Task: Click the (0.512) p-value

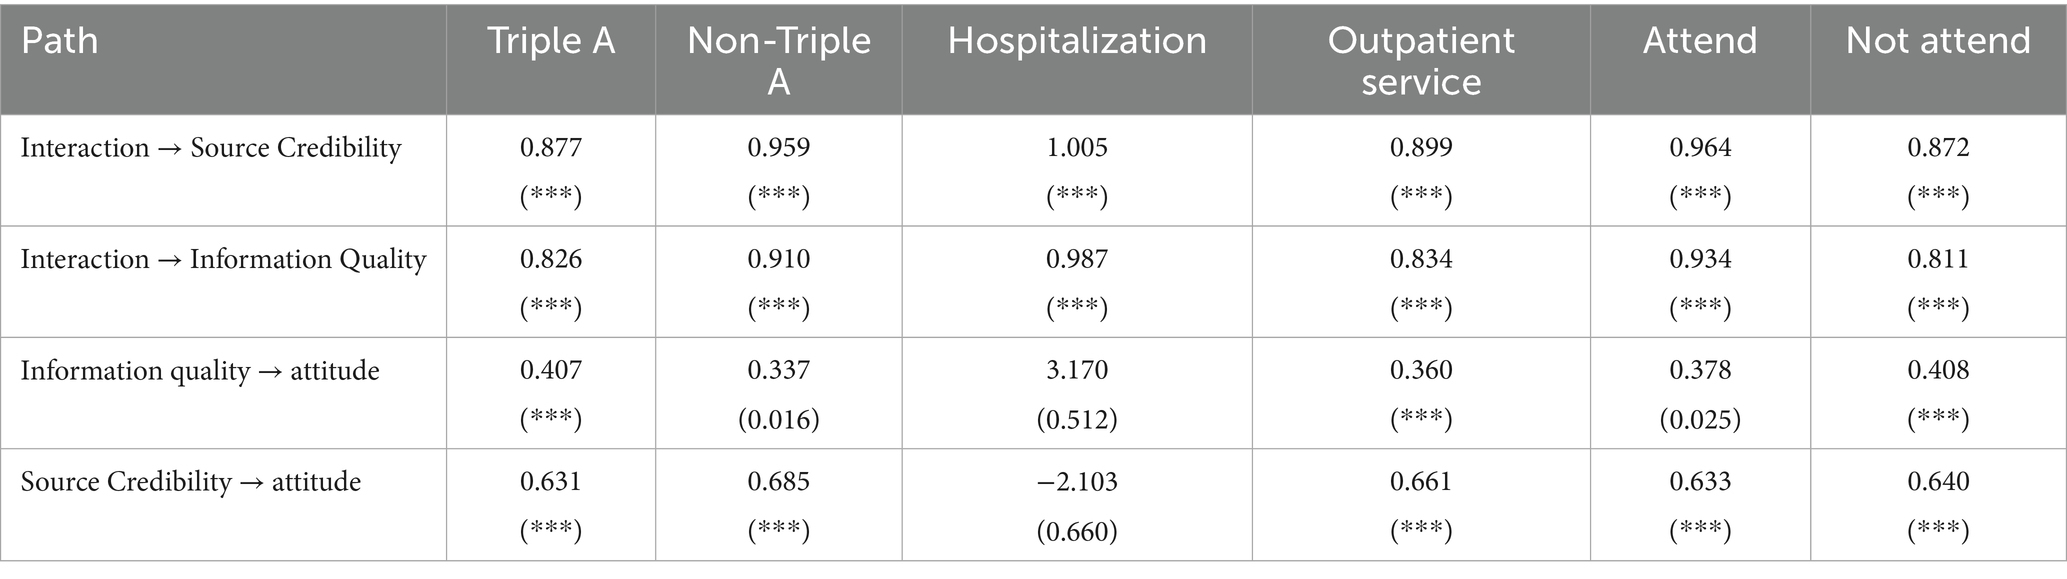Action: 1077,419
